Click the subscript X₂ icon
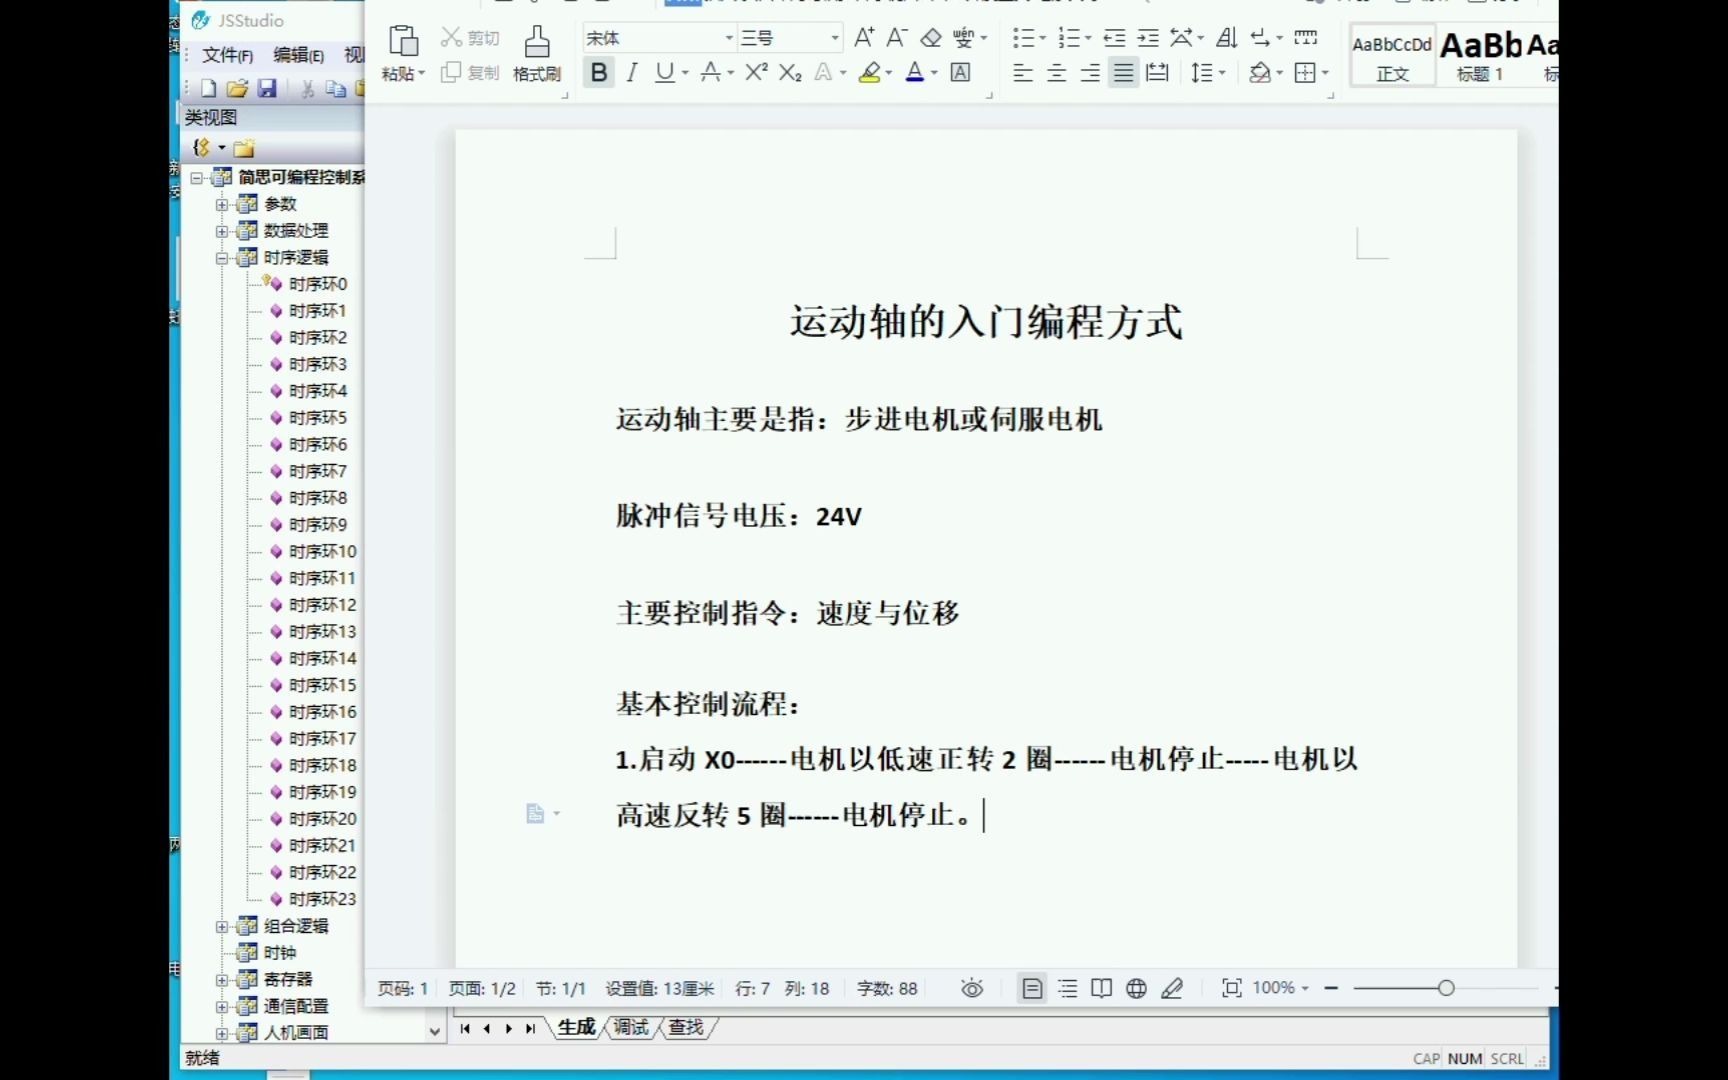 [790, 72]
